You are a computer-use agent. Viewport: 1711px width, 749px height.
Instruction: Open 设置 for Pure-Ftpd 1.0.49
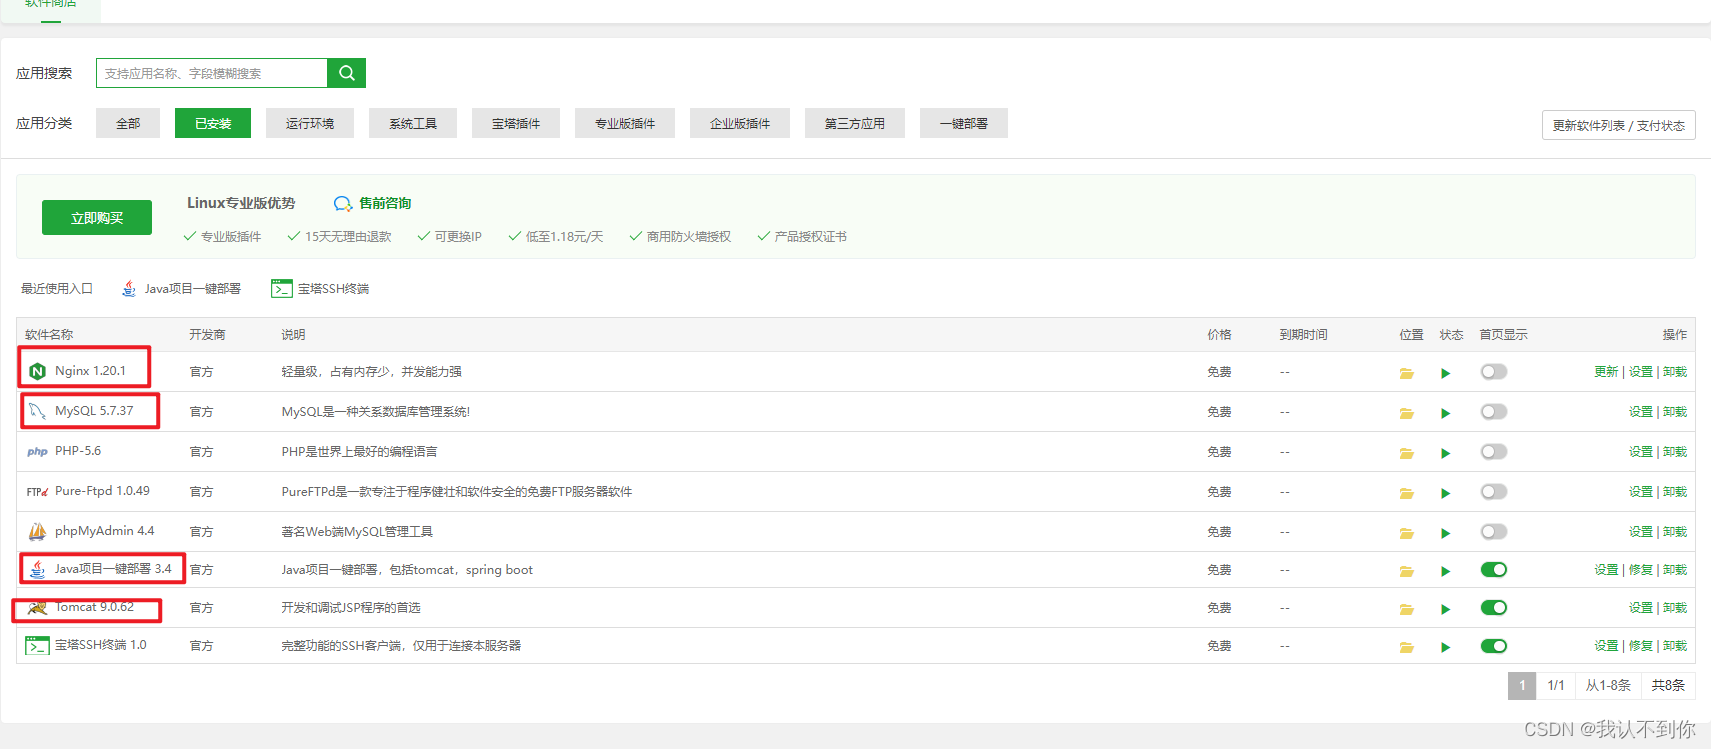1640,491
